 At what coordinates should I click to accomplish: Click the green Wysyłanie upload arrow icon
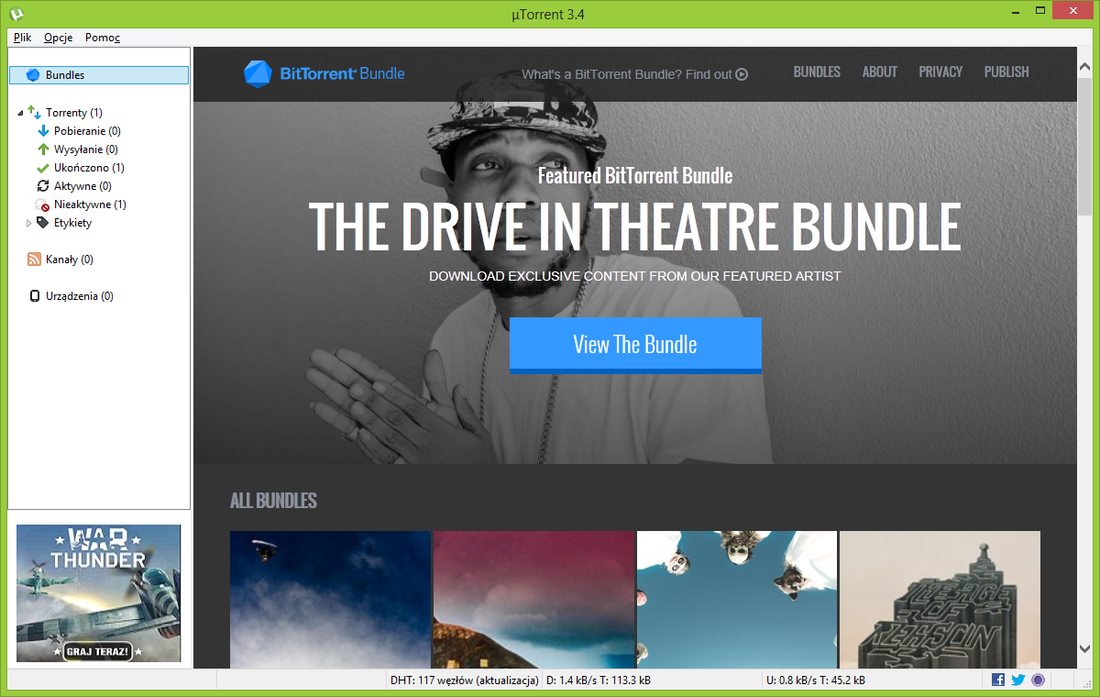[x=43, y=149]
